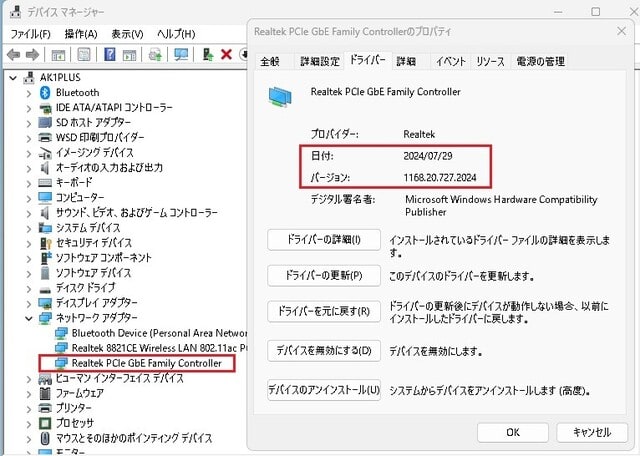Open the 表示(V) menu
640x456 pixels.
[127, 34]
